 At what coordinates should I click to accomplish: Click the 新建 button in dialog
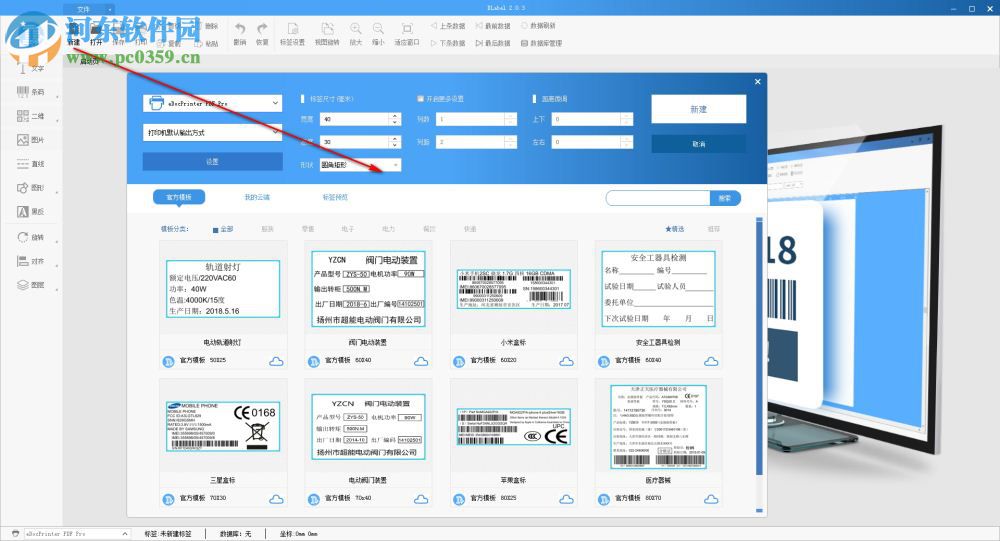pos(698,109)
